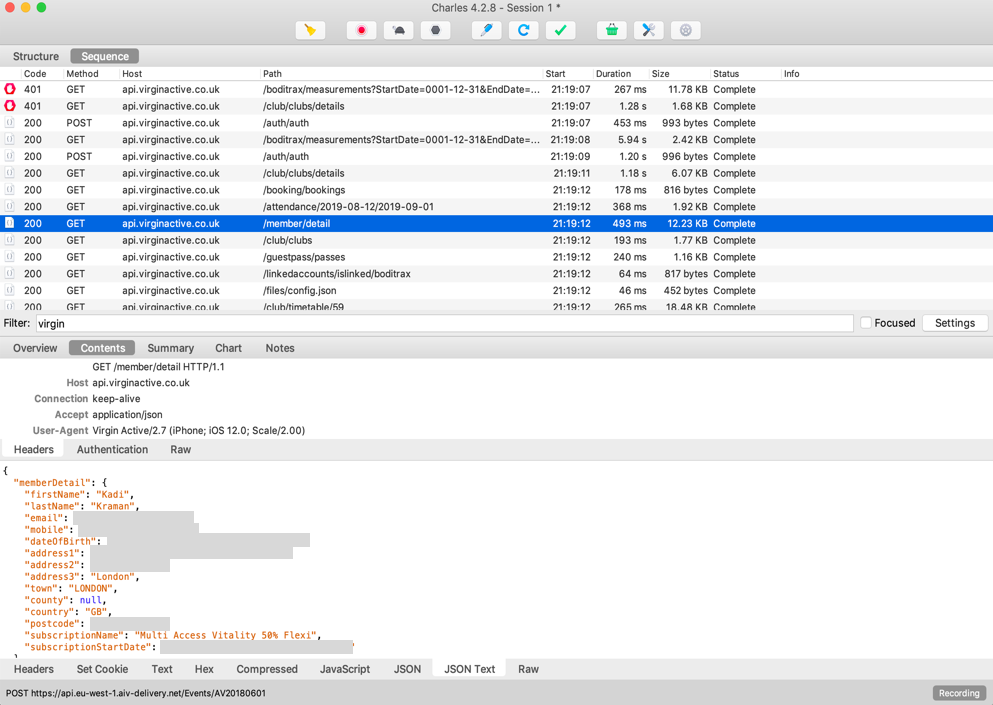The width and height of the screenshot is (993, 705).
Task: Enable the Focused checkbox
Action: [x=866, y=323]
